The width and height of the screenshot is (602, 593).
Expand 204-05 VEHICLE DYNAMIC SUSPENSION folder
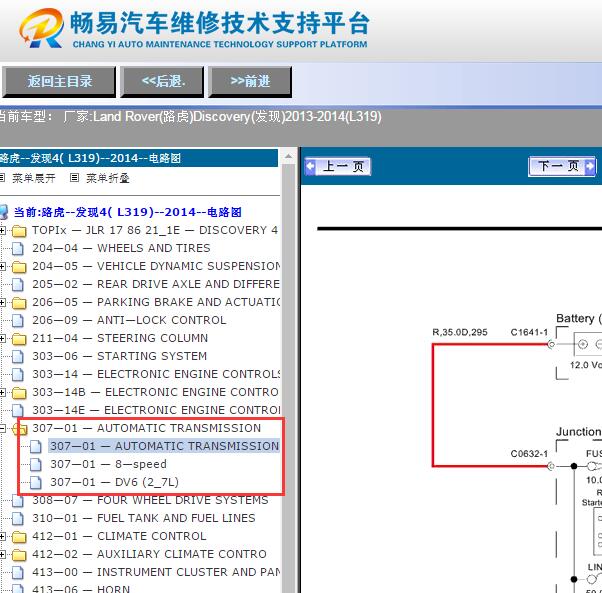[x=2, y=266]
